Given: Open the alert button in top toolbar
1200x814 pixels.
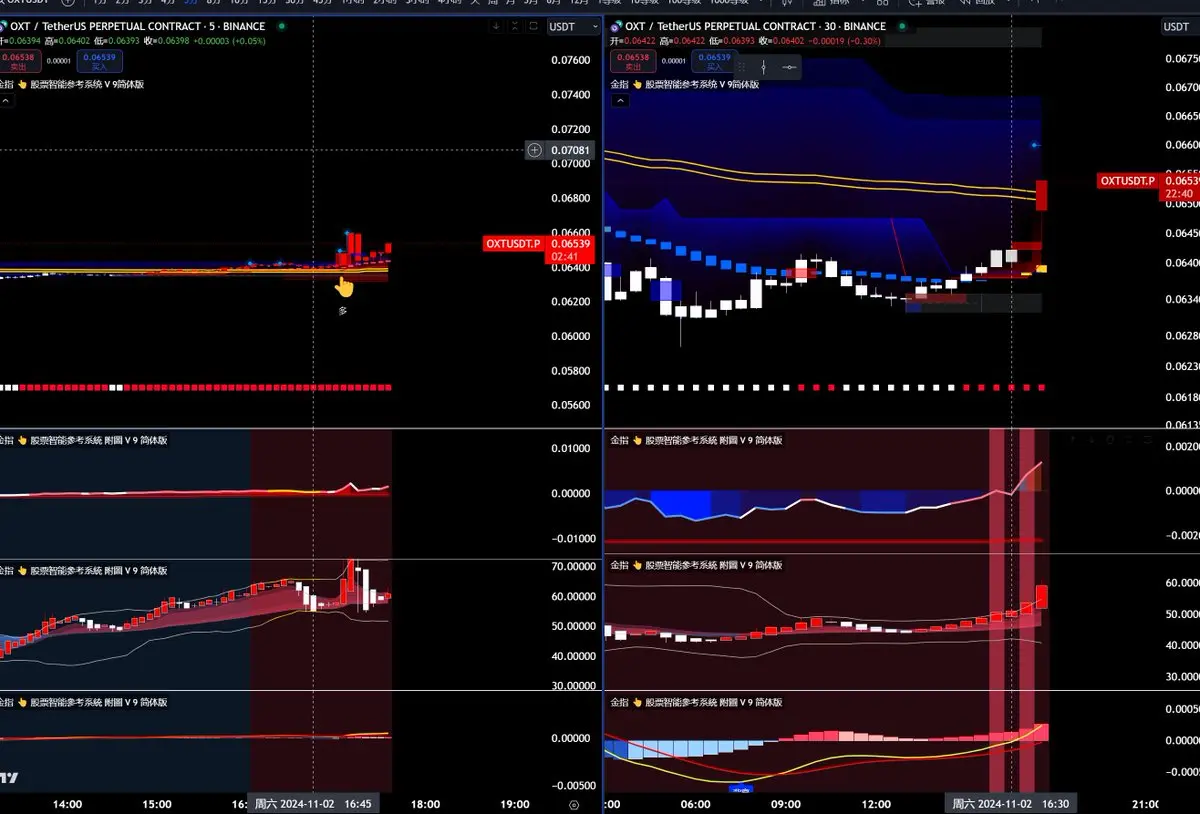Looking at the screenshot, I should click(x=927, y=3).
